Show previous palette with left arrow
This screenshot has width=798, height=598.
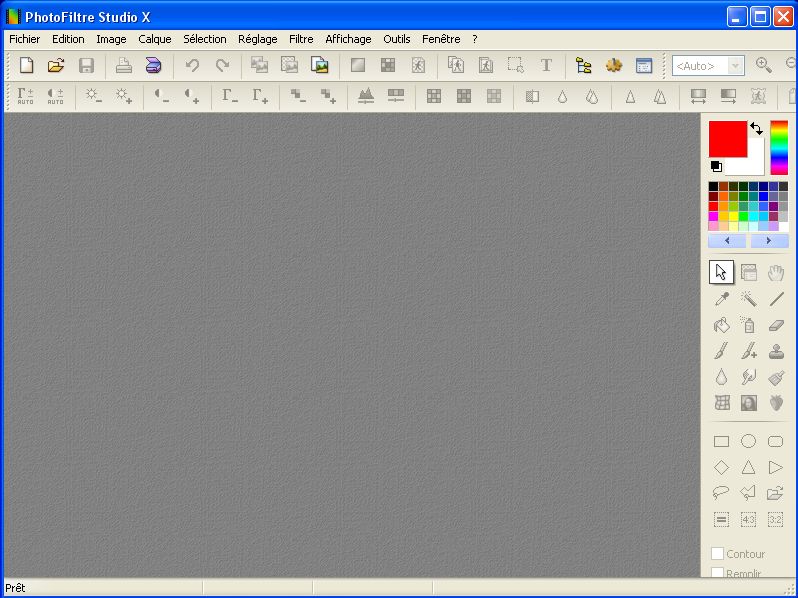coord(727,241)
